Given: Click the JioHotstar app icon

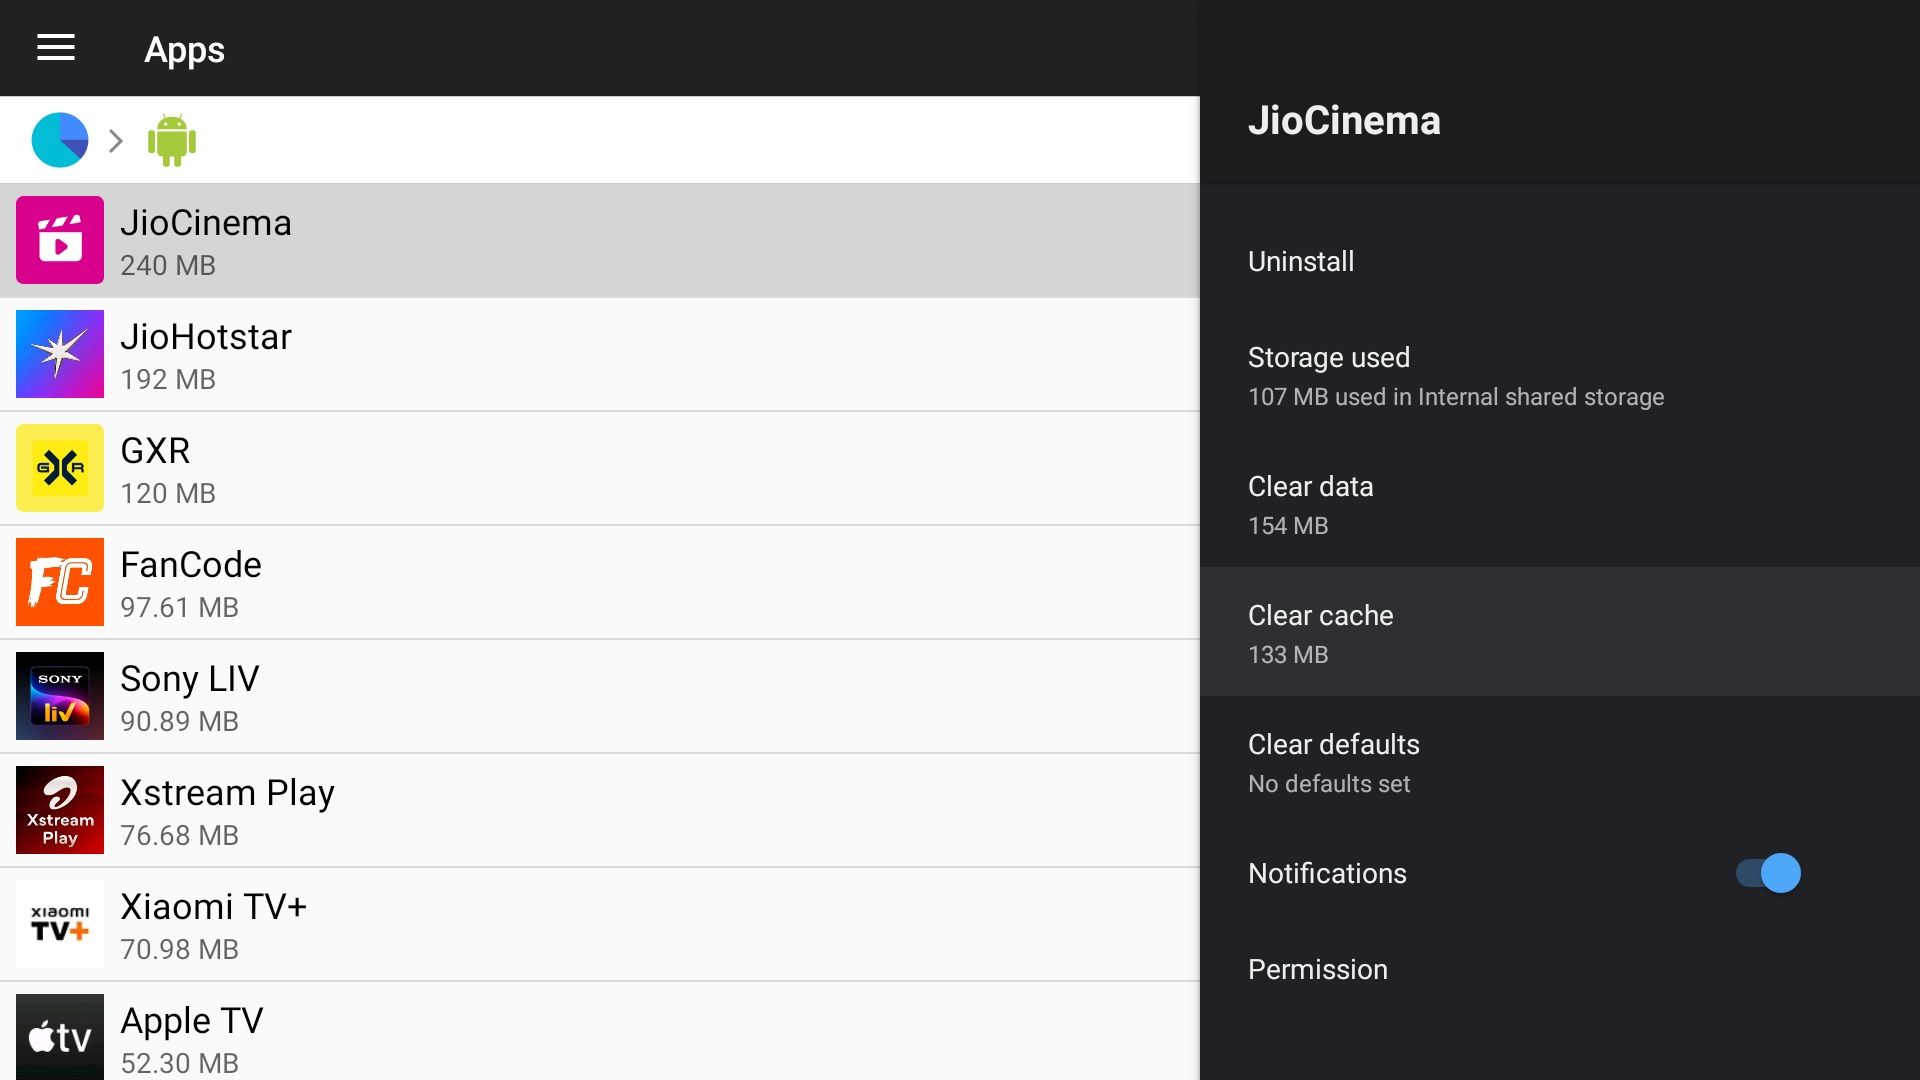Looking at the screenshot, I should 60,354.
